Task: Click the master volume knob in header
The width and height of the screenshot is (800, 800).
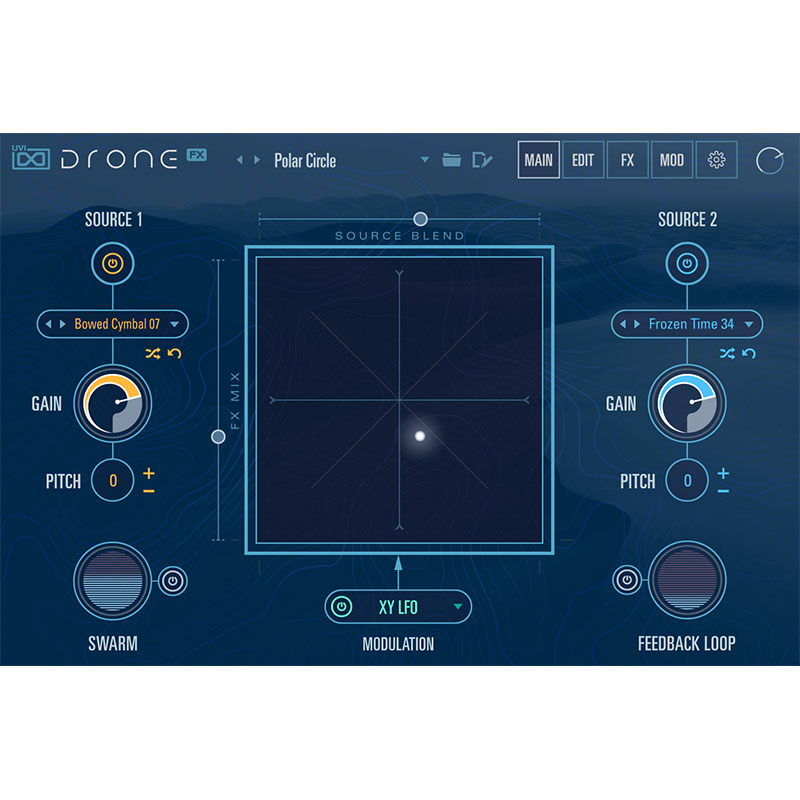Action: [x=769, y=161]
